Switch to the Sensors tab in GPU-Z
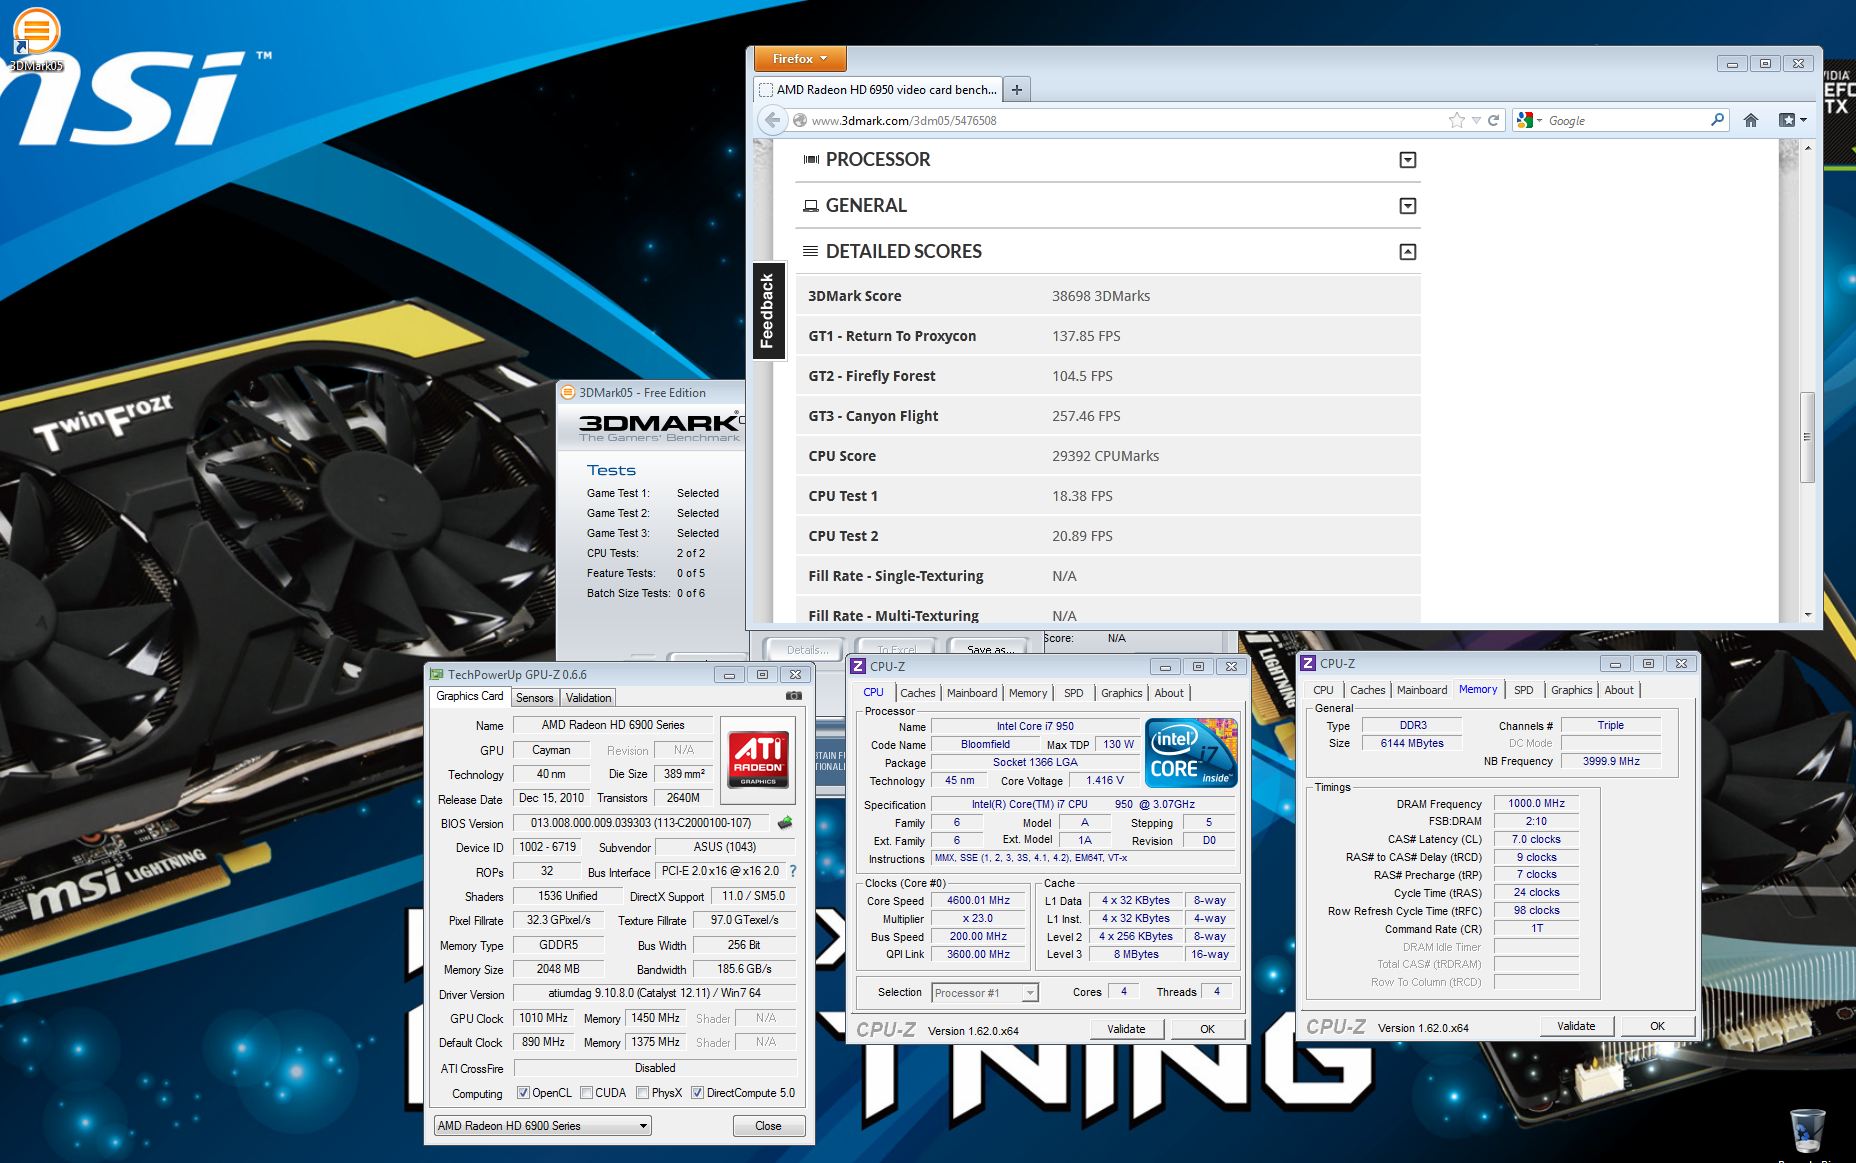 click(534, 697)
